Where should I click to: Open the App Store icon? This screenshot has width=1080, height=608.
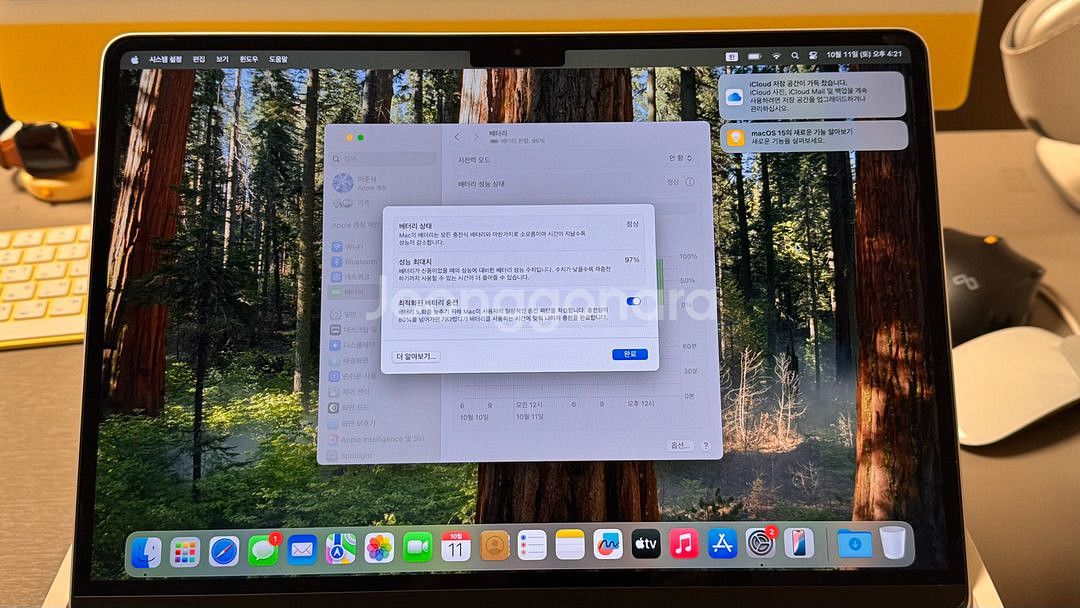(722, 544)
